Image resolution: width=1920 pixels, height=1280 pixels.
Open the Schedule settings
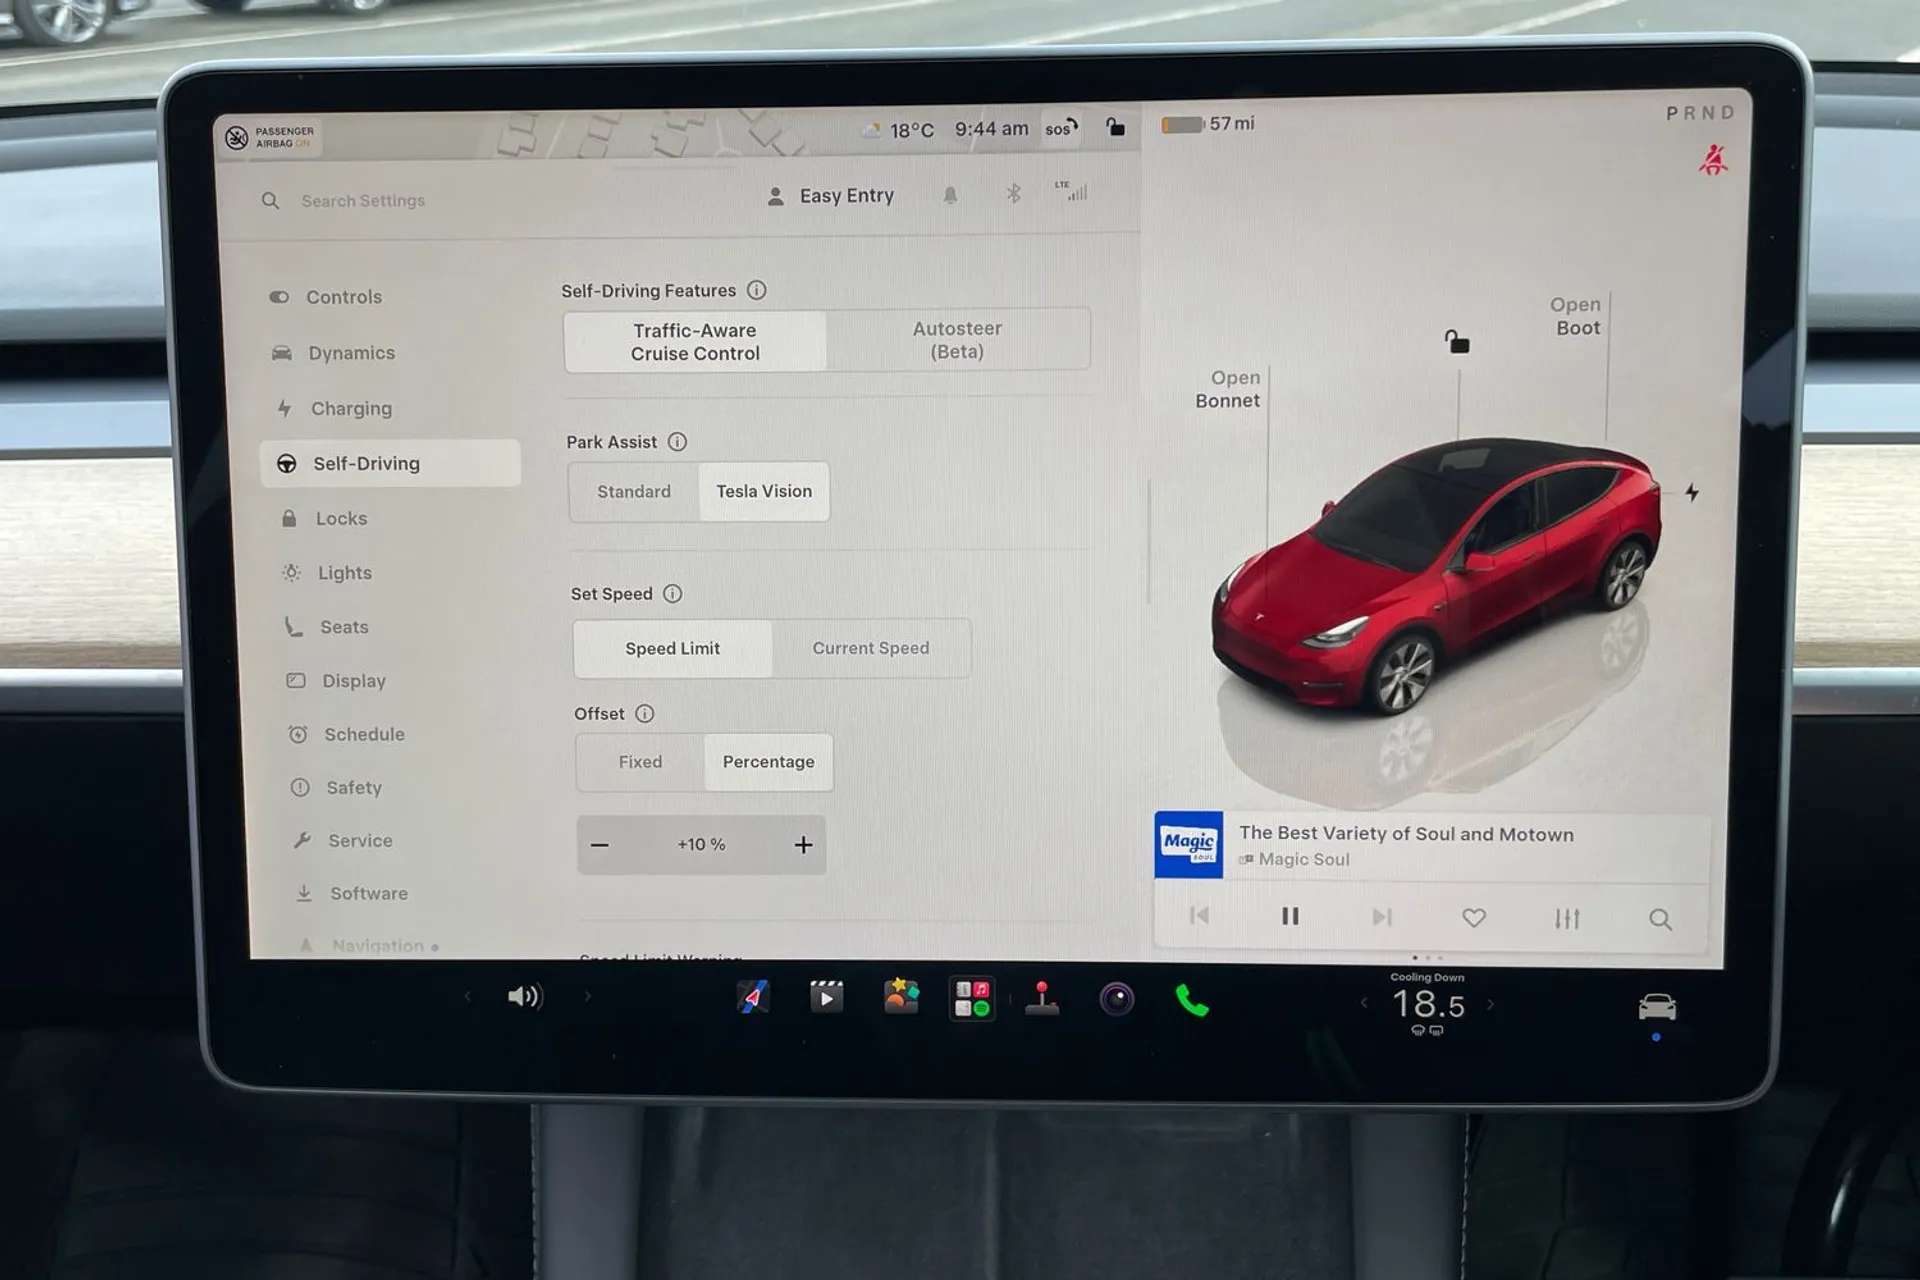(x=346, y=734)
